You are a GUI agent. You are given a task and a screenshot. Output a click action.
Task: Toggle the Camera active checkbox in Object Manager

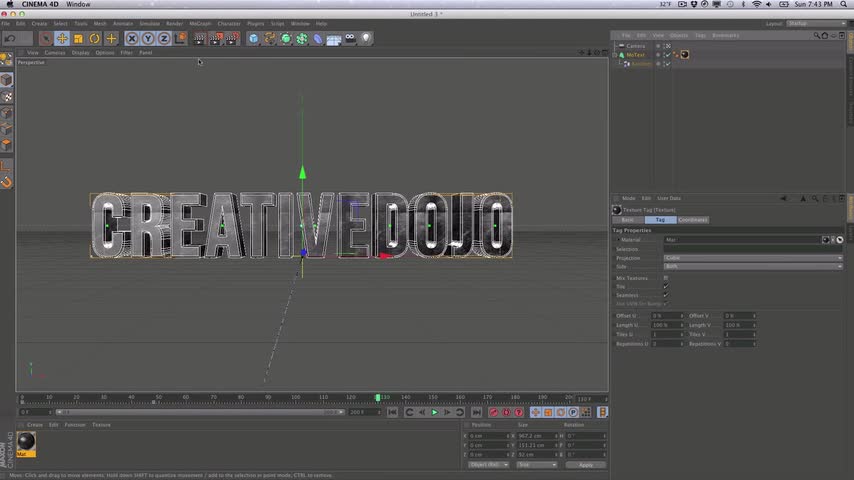(668, 46)
